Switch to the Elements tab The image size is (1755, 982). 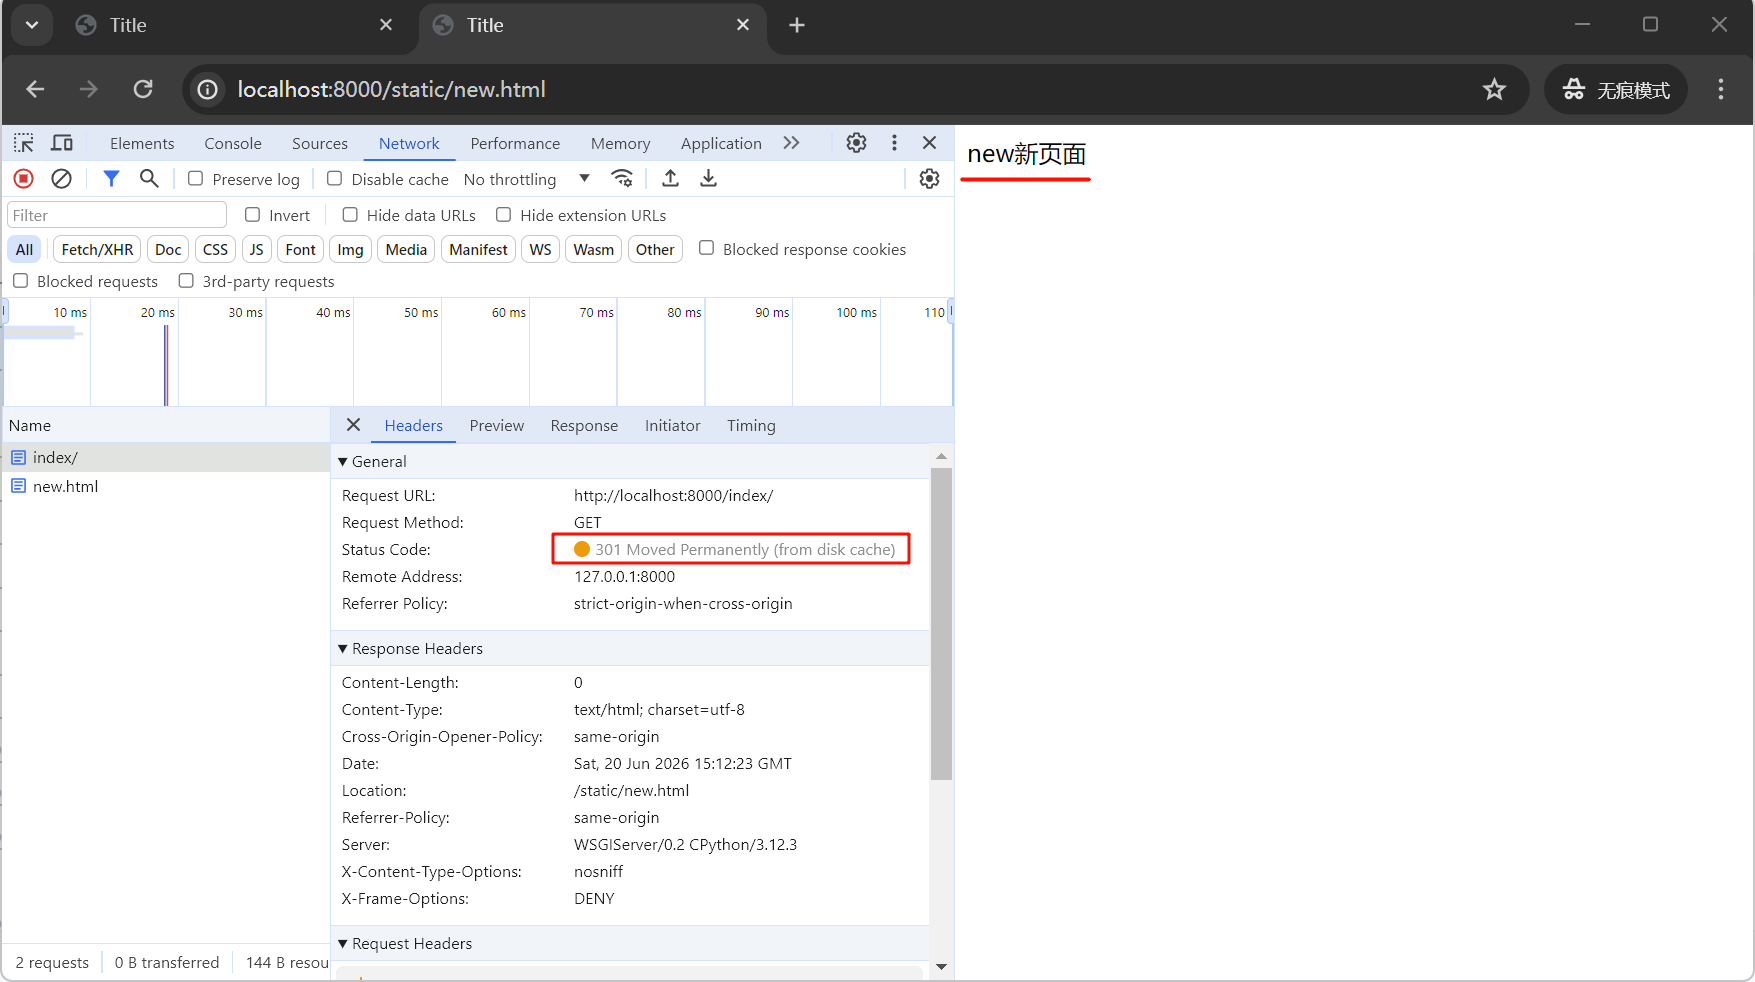pos(142,143)
